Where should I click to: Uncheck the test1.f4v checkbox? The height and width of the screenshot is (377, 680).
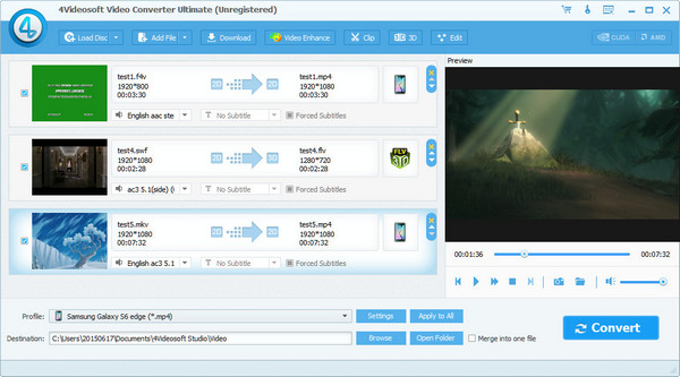25,93
